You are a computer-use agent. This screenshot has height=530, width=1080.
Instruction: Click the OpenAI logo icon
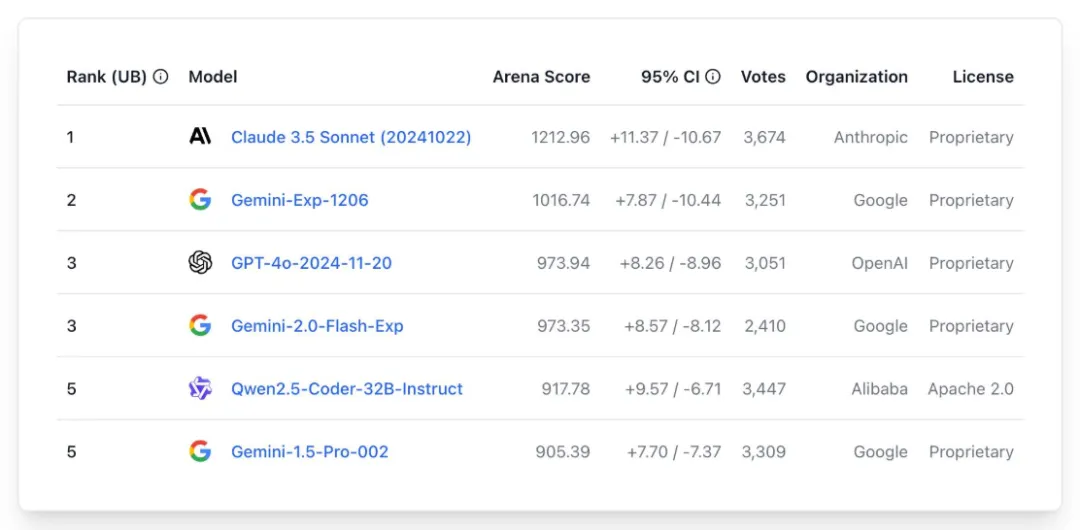(x=200, y=263)
